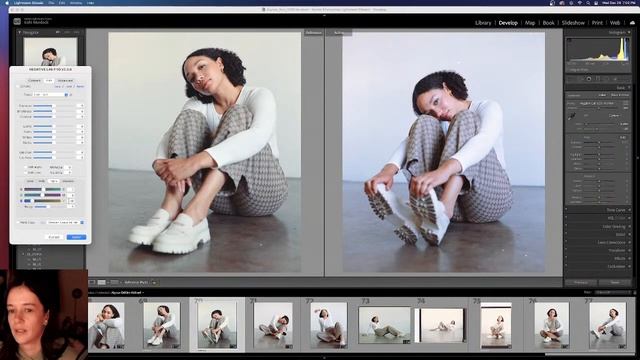Toggle the Tone Curve panel switch
The height and width of the screenshot is (360, 640).
(x=567, y=210)
